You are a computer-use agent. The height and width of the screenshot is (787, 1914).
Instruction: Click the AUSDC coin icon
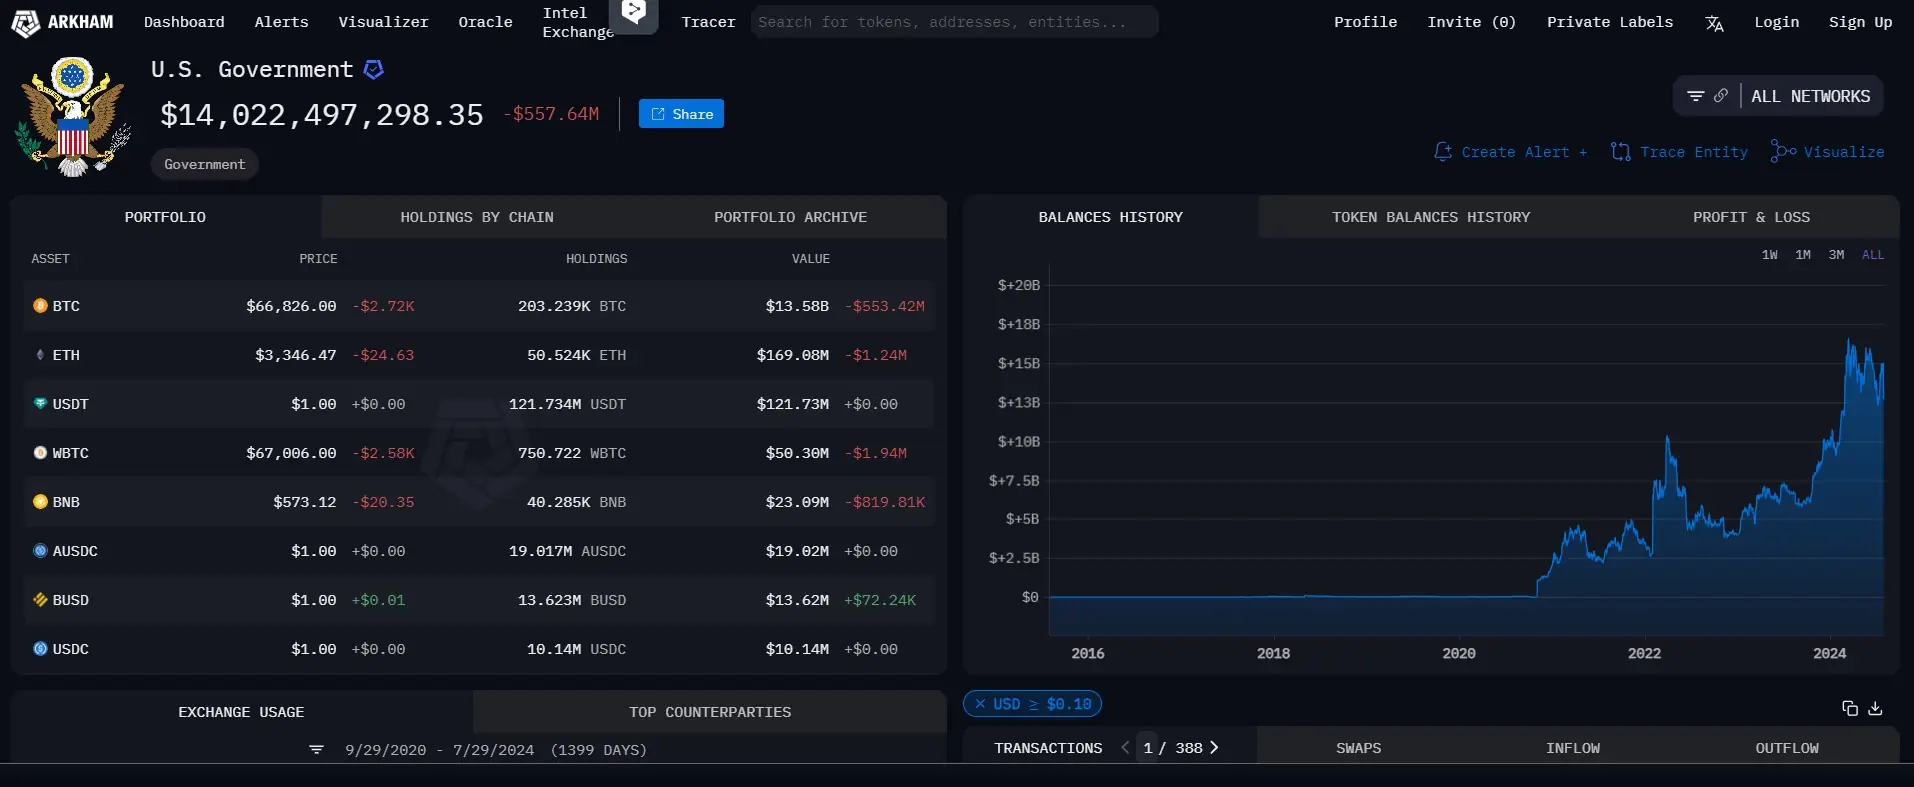(x=40, y=551)
